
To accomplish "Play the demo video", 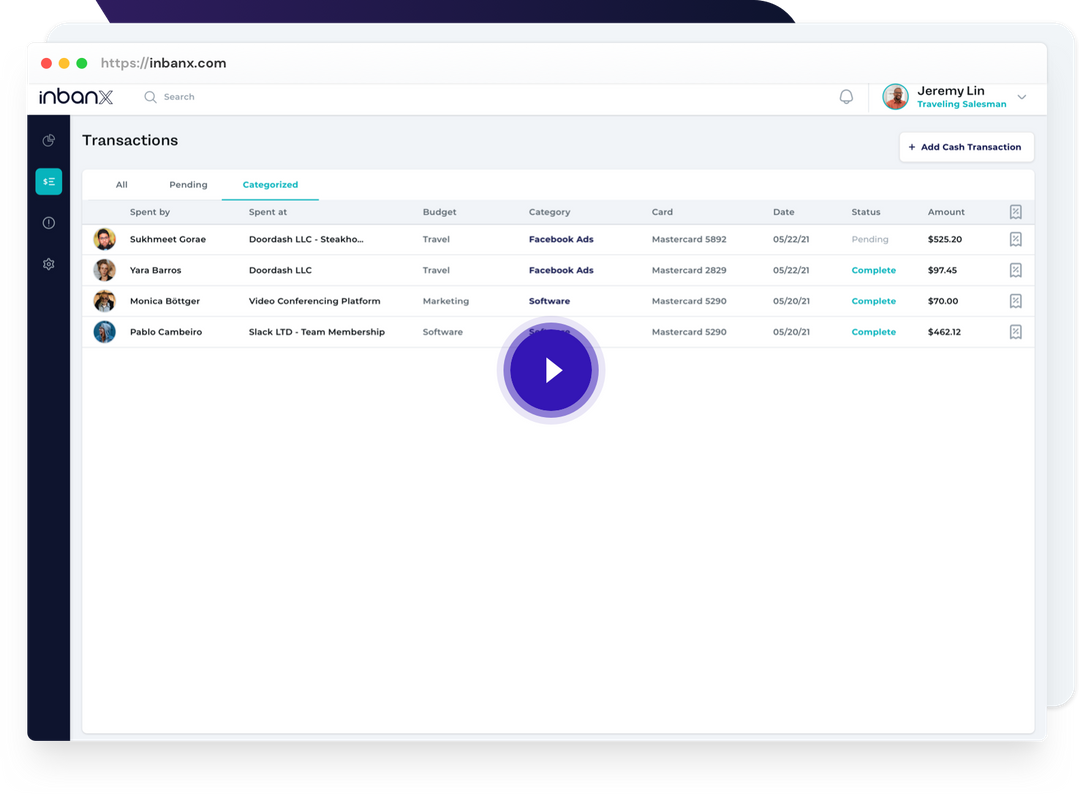I will tap(550, 369).
